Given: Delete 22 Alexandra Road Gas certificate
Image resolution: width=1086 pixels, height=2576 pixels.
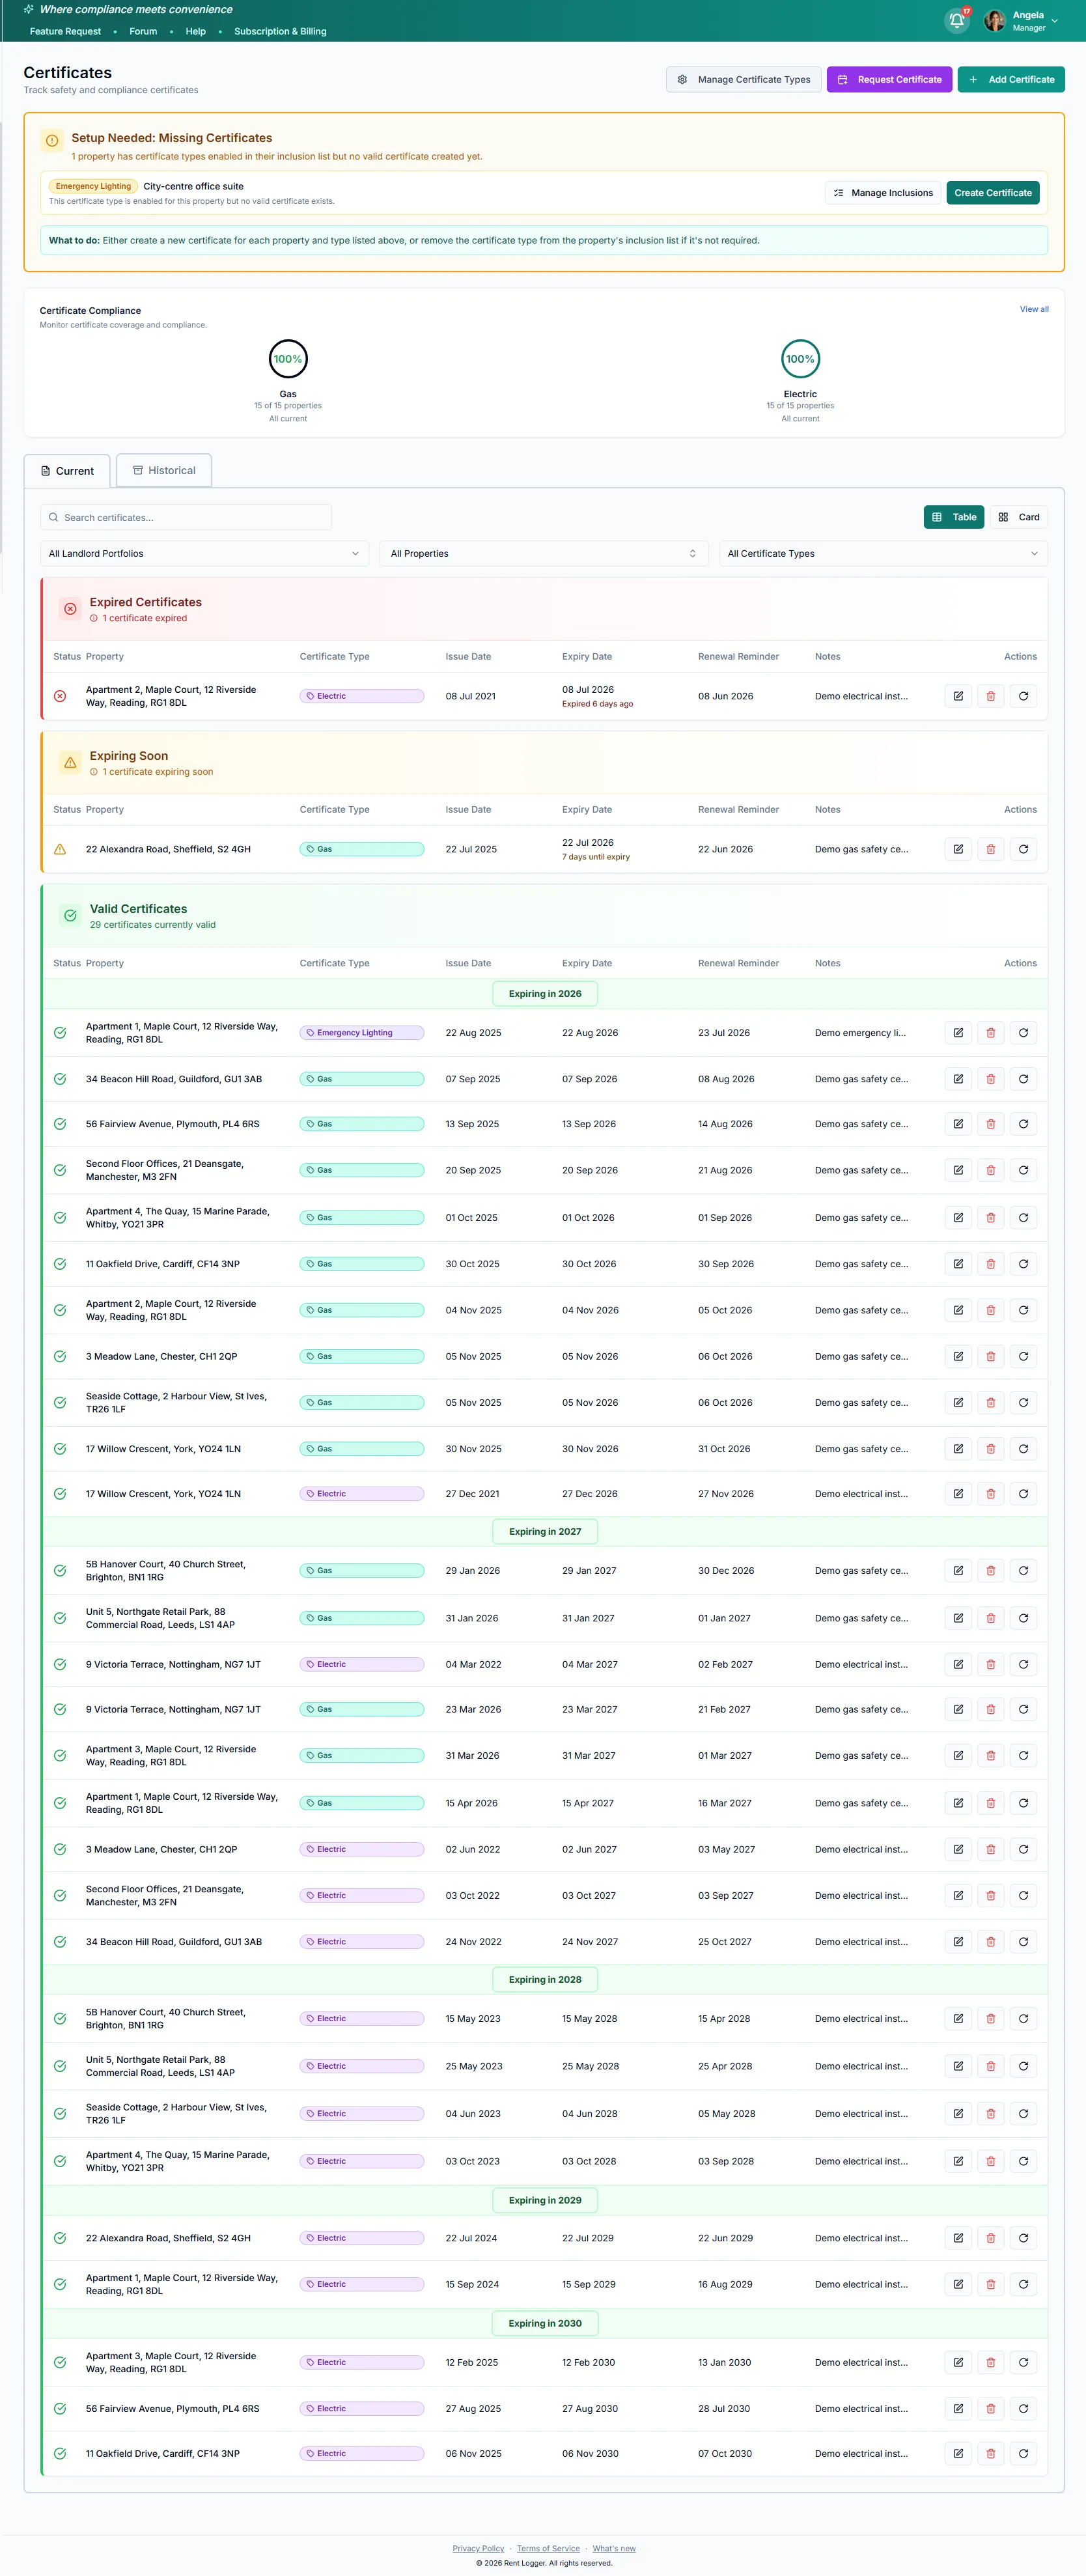Looking at the screenshot, I should (991, 849).
